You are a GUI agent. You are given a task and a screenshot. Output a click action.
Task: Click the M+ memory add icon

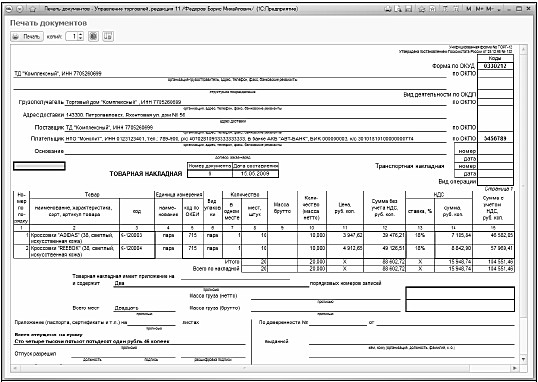point(479,9)
